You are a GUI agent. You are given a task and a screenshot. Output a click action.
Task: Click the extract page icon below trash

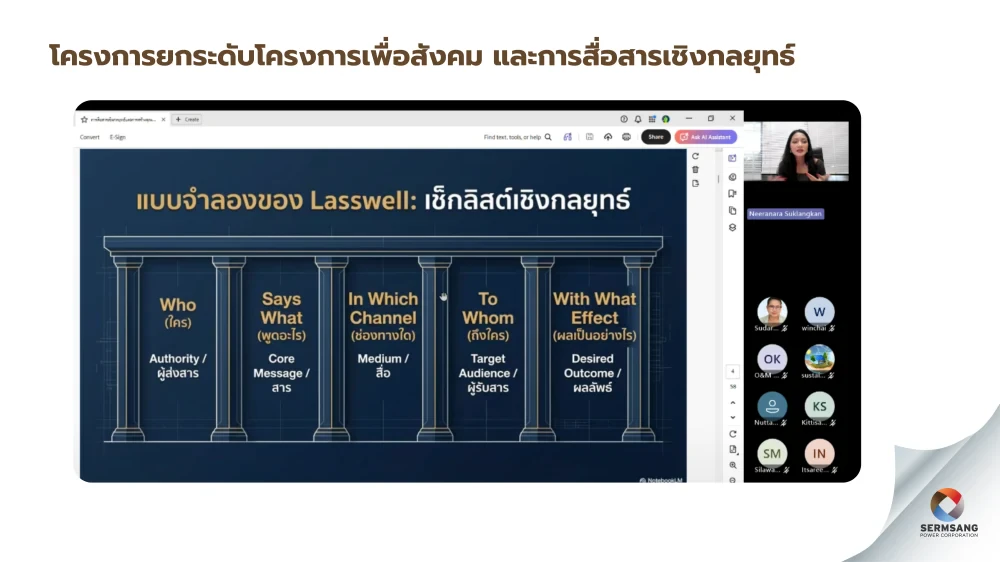(695, 184)
